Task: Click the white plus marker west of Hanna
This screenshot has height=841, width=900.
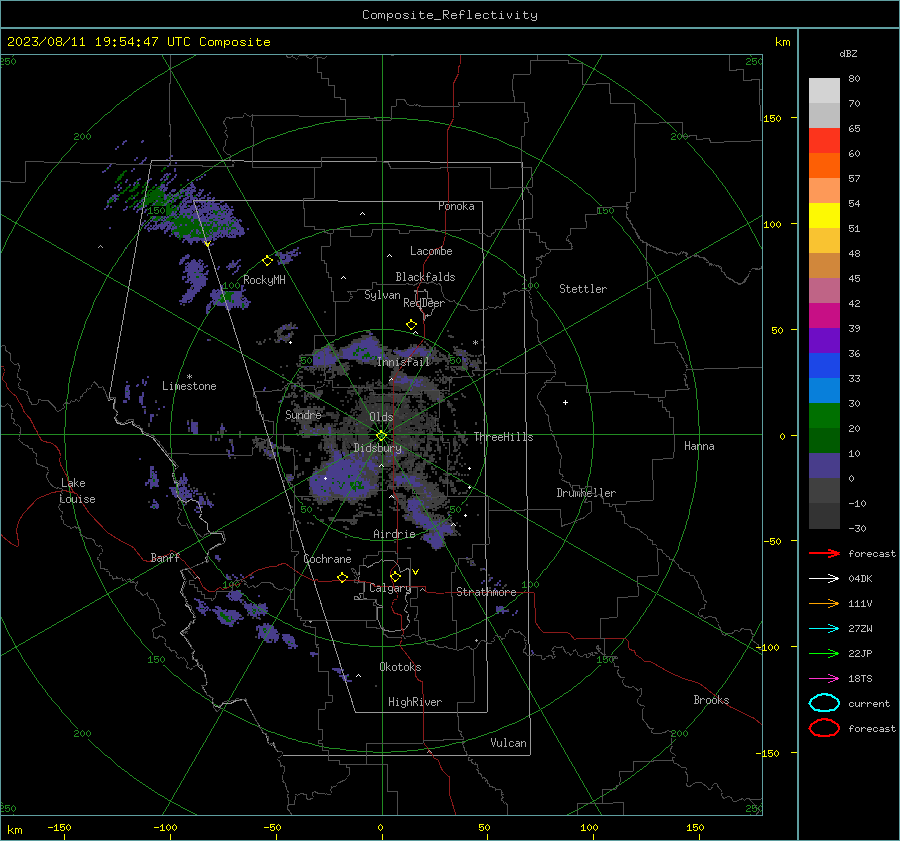Action: 565,402
